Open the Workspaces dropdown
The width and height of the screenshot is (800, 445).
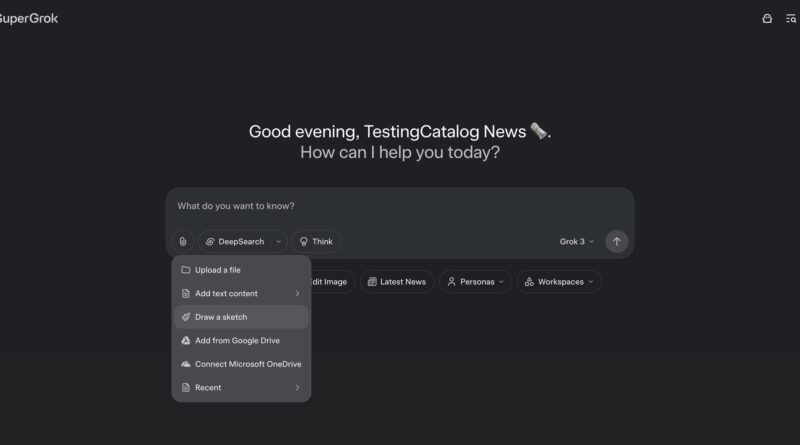coord(558,282)
